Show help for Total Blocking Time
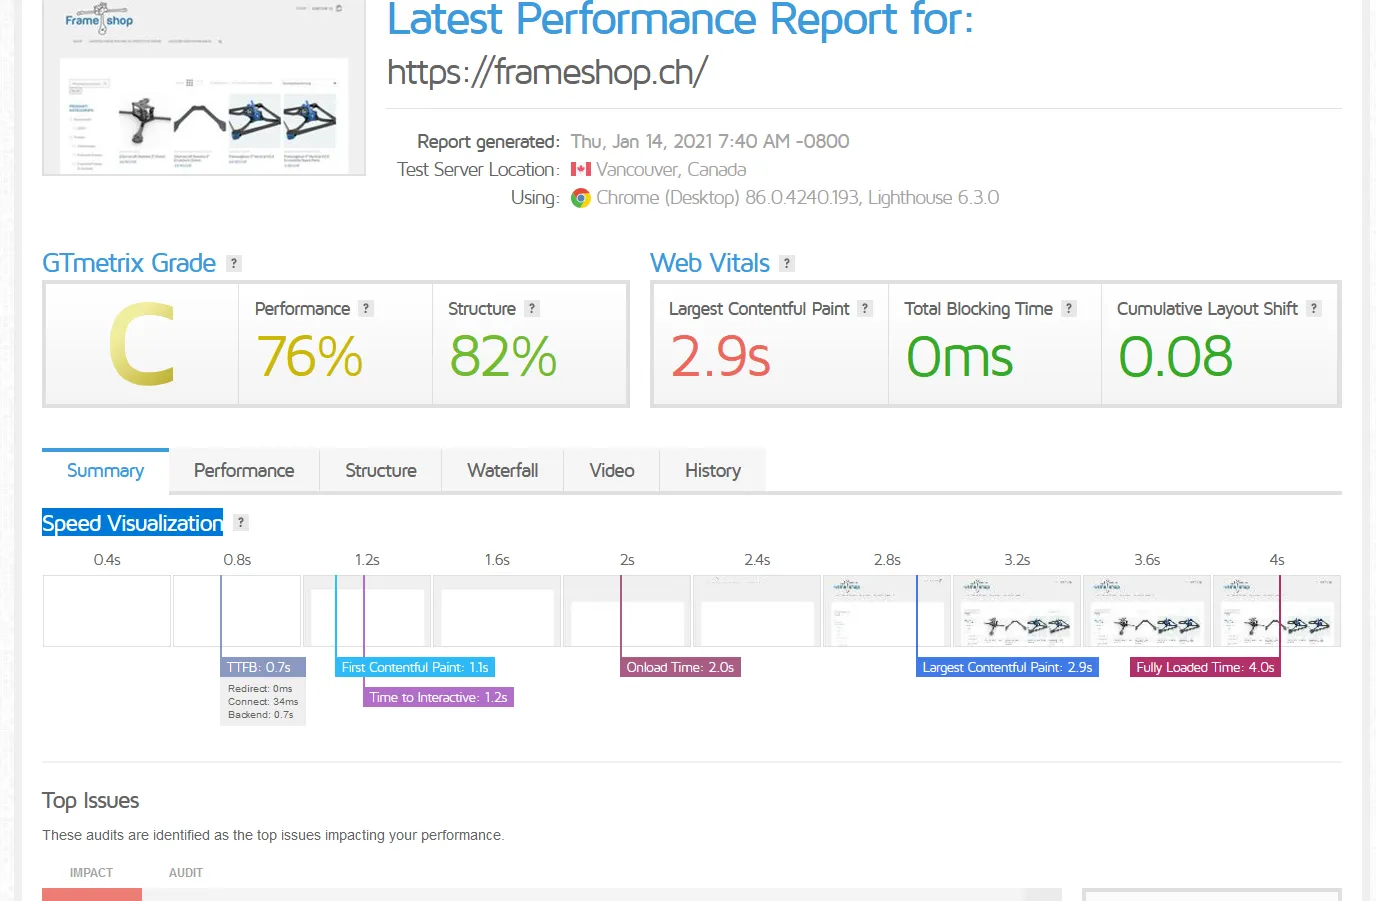Viewport: 1376px width, 901px height. point(1069,309)
